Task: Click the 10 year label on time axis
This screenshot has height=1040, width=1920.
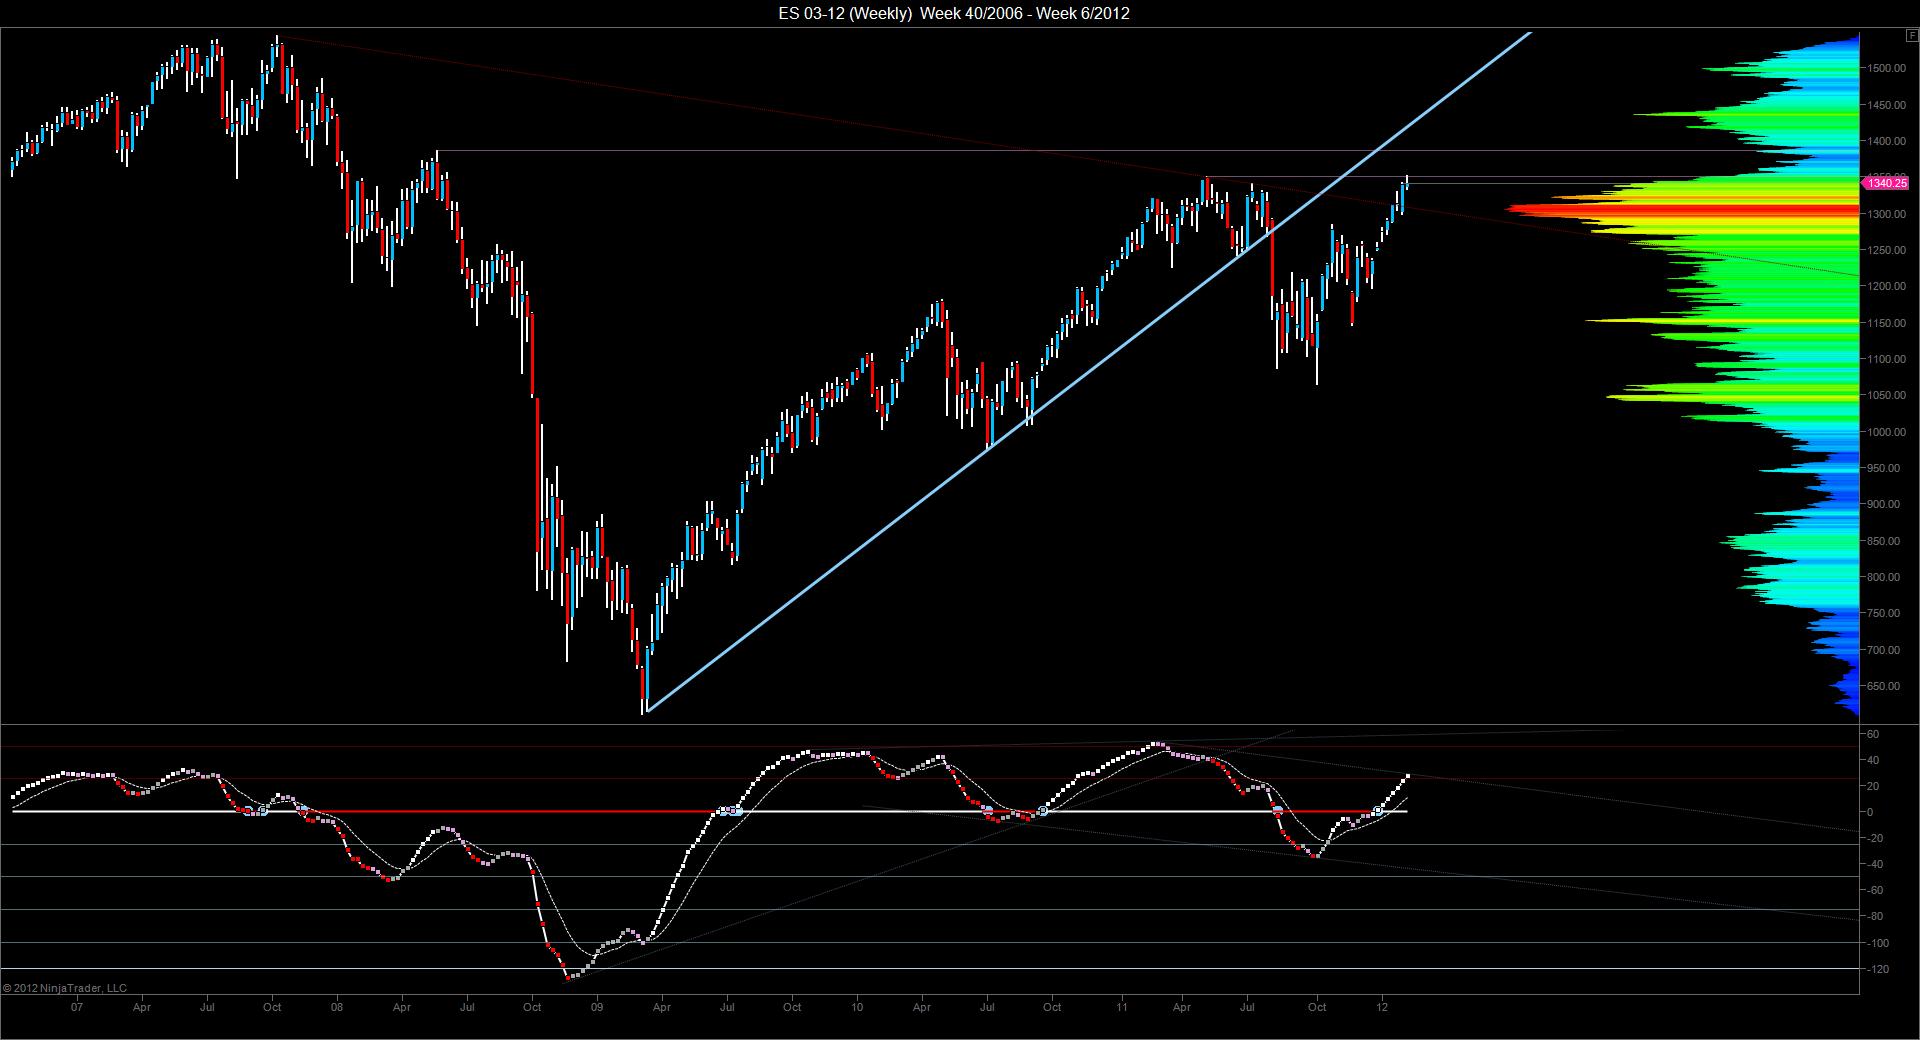Action: tap(858, 1007)
